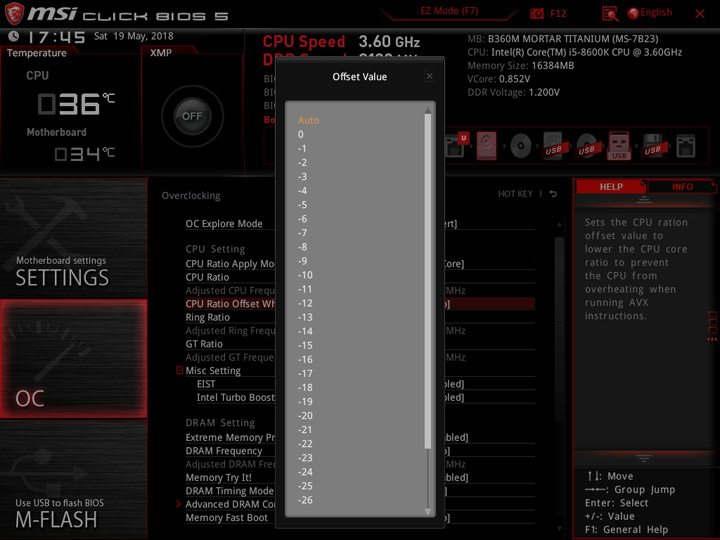Choose offset value -17
The width and height of the screenshot is (720, 540).
click(x=305, y=373)
